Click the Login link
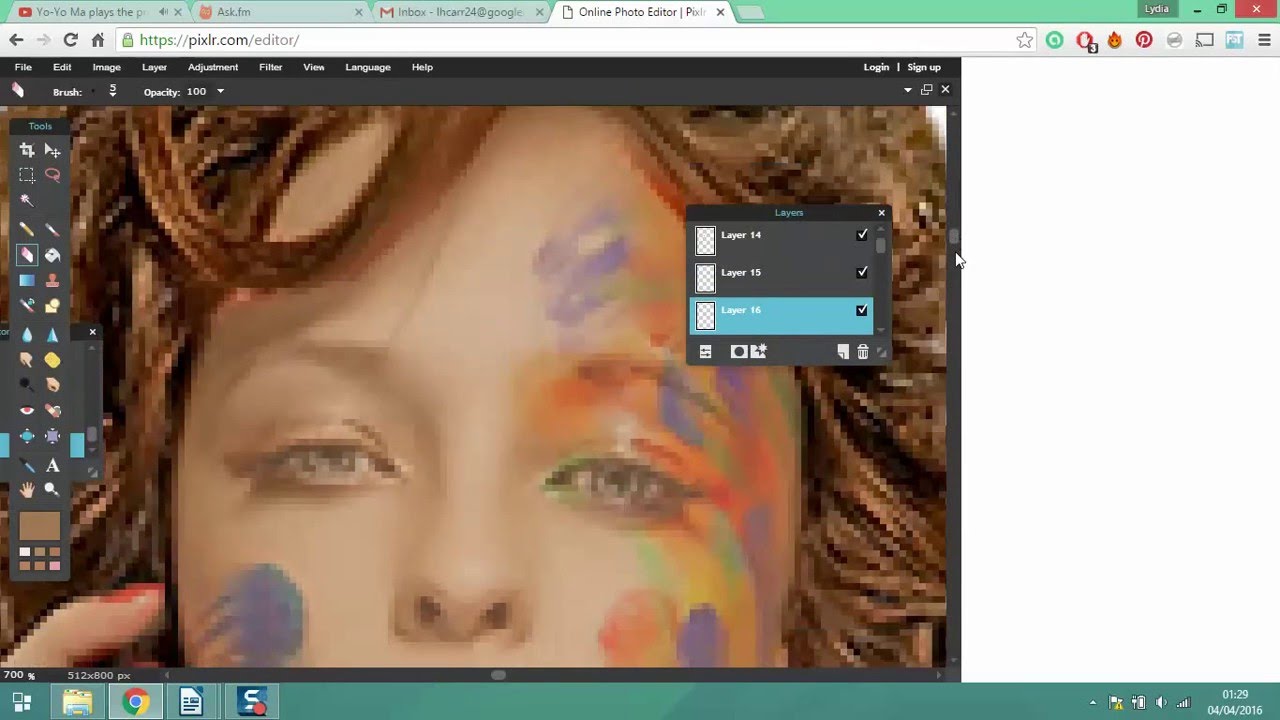The height and width of the screenshot is (720, 1280). [x=876, y=67]
